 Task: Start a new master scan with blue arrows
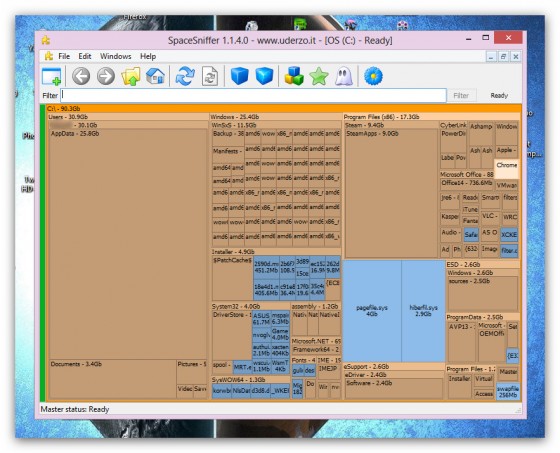185,76
